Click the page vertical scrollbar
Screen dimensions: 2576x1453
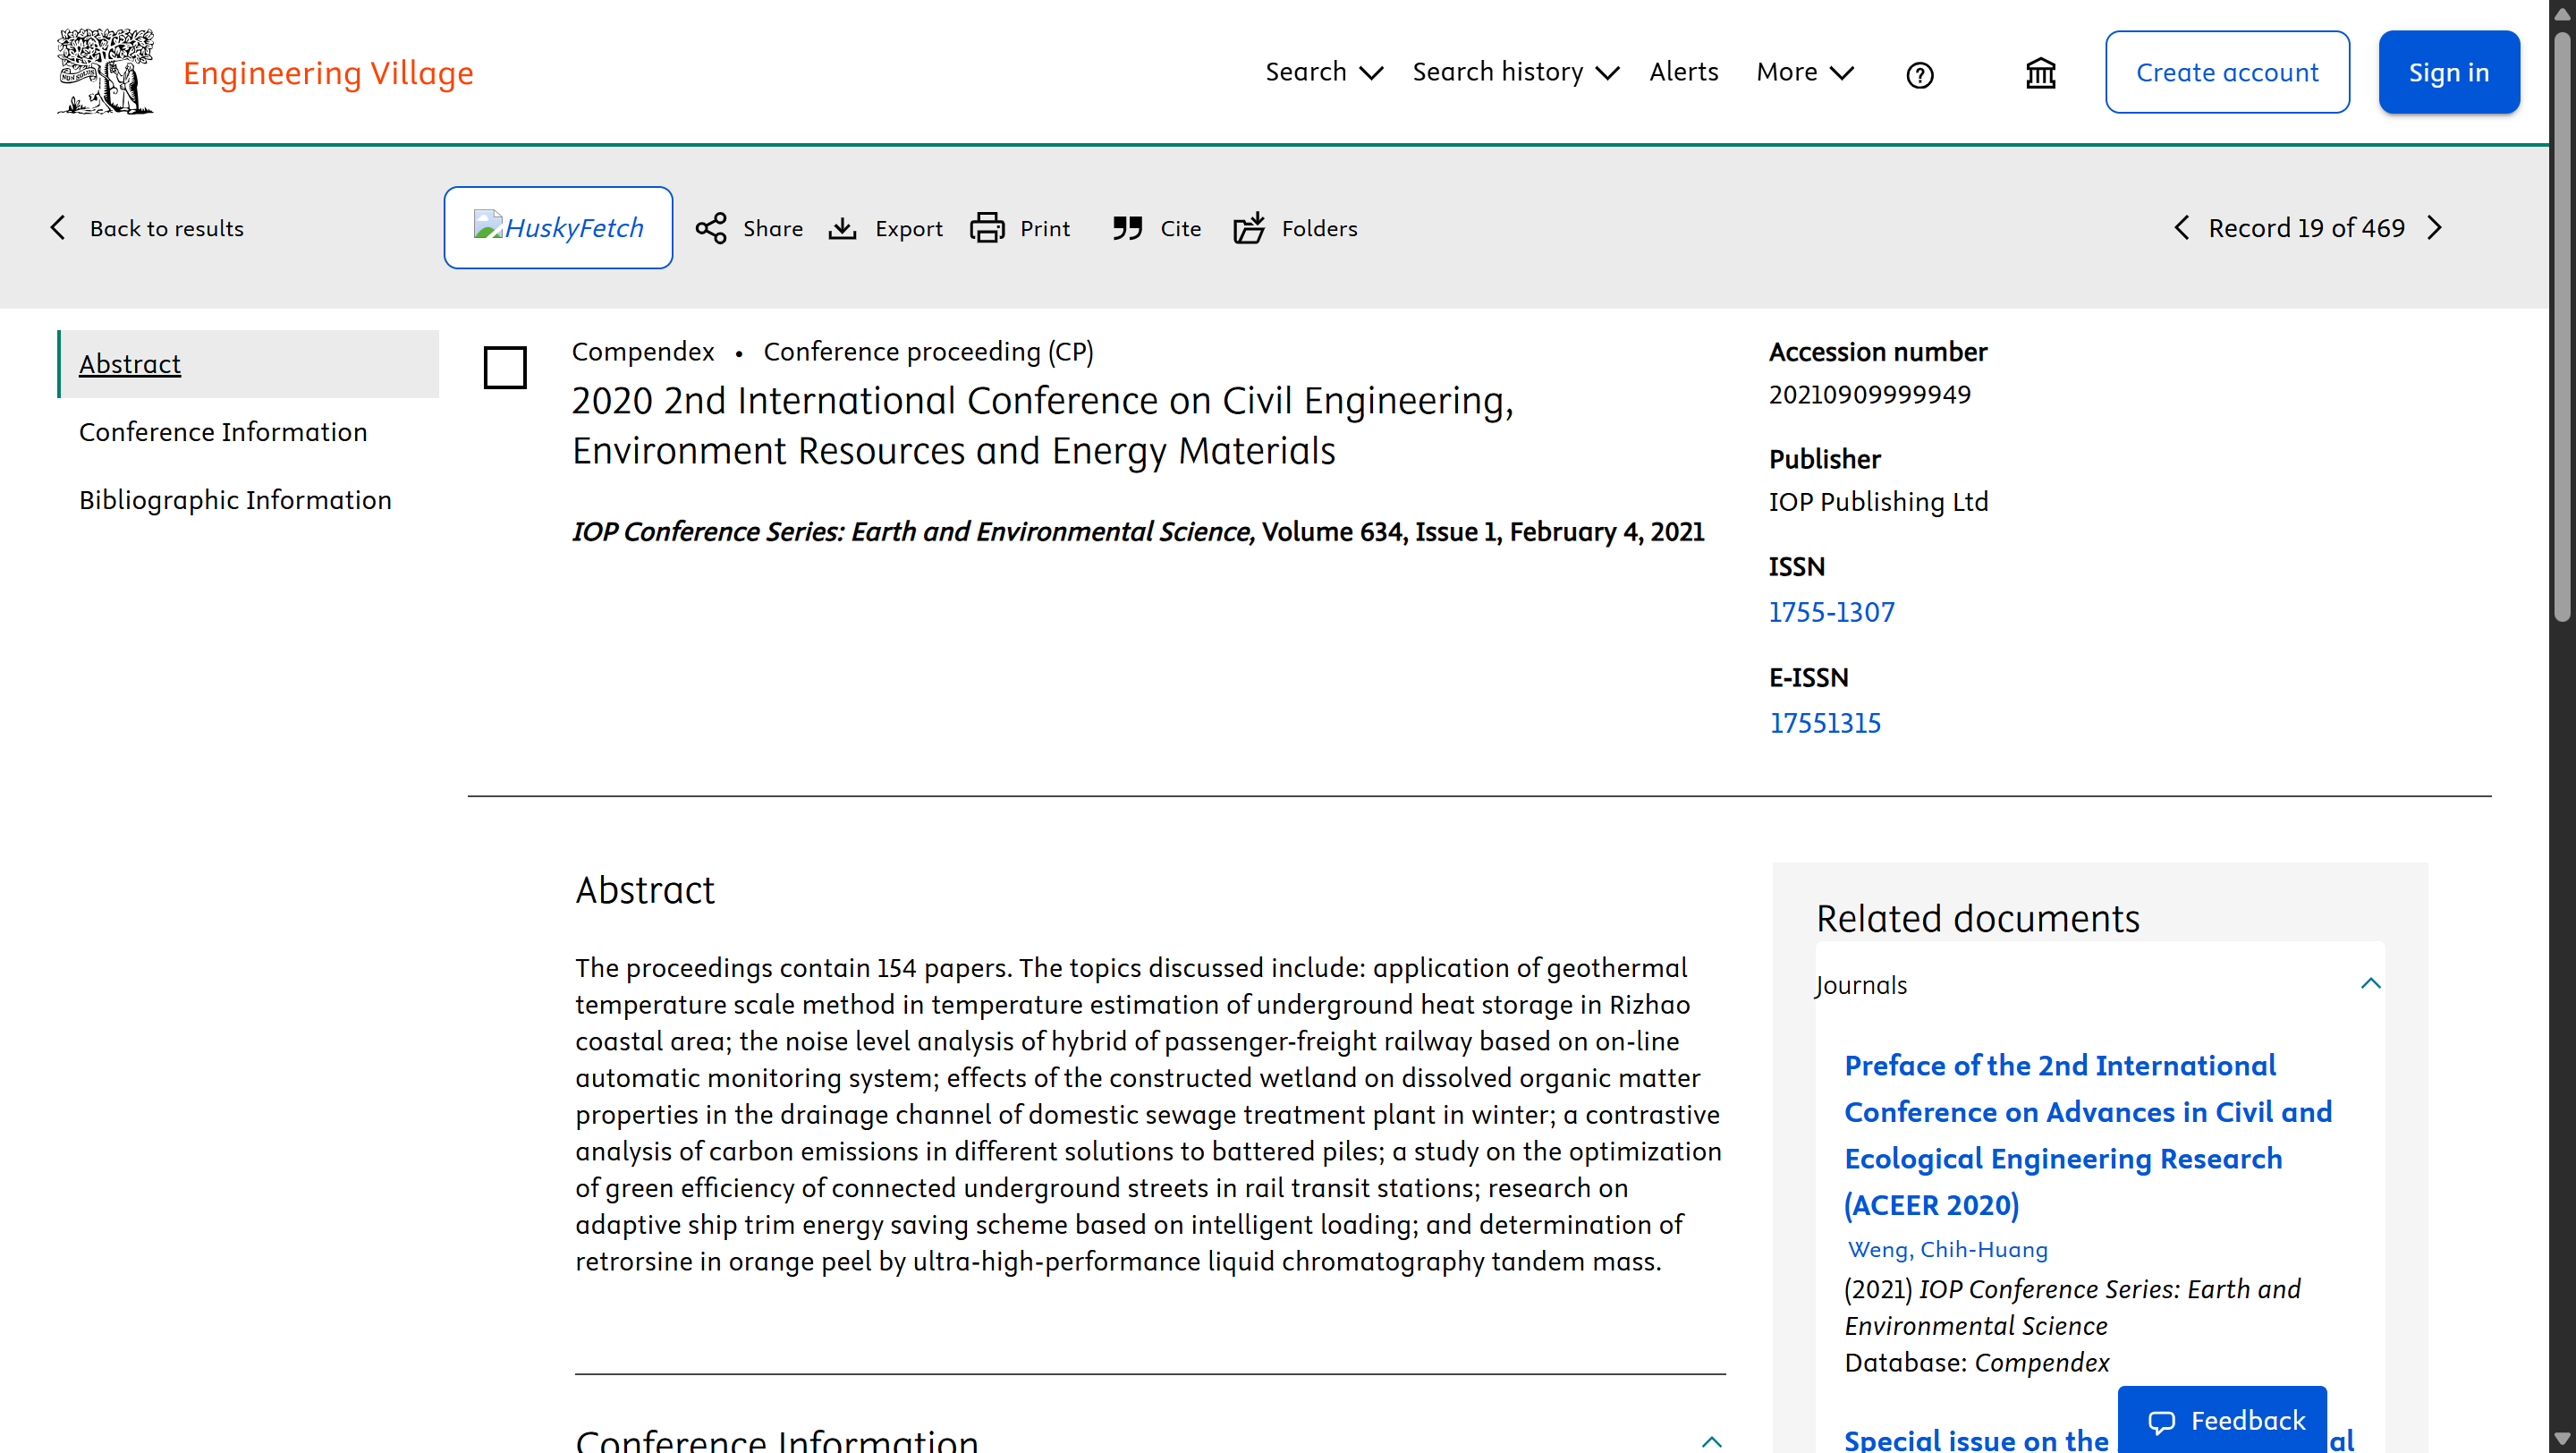(2562, 726)
